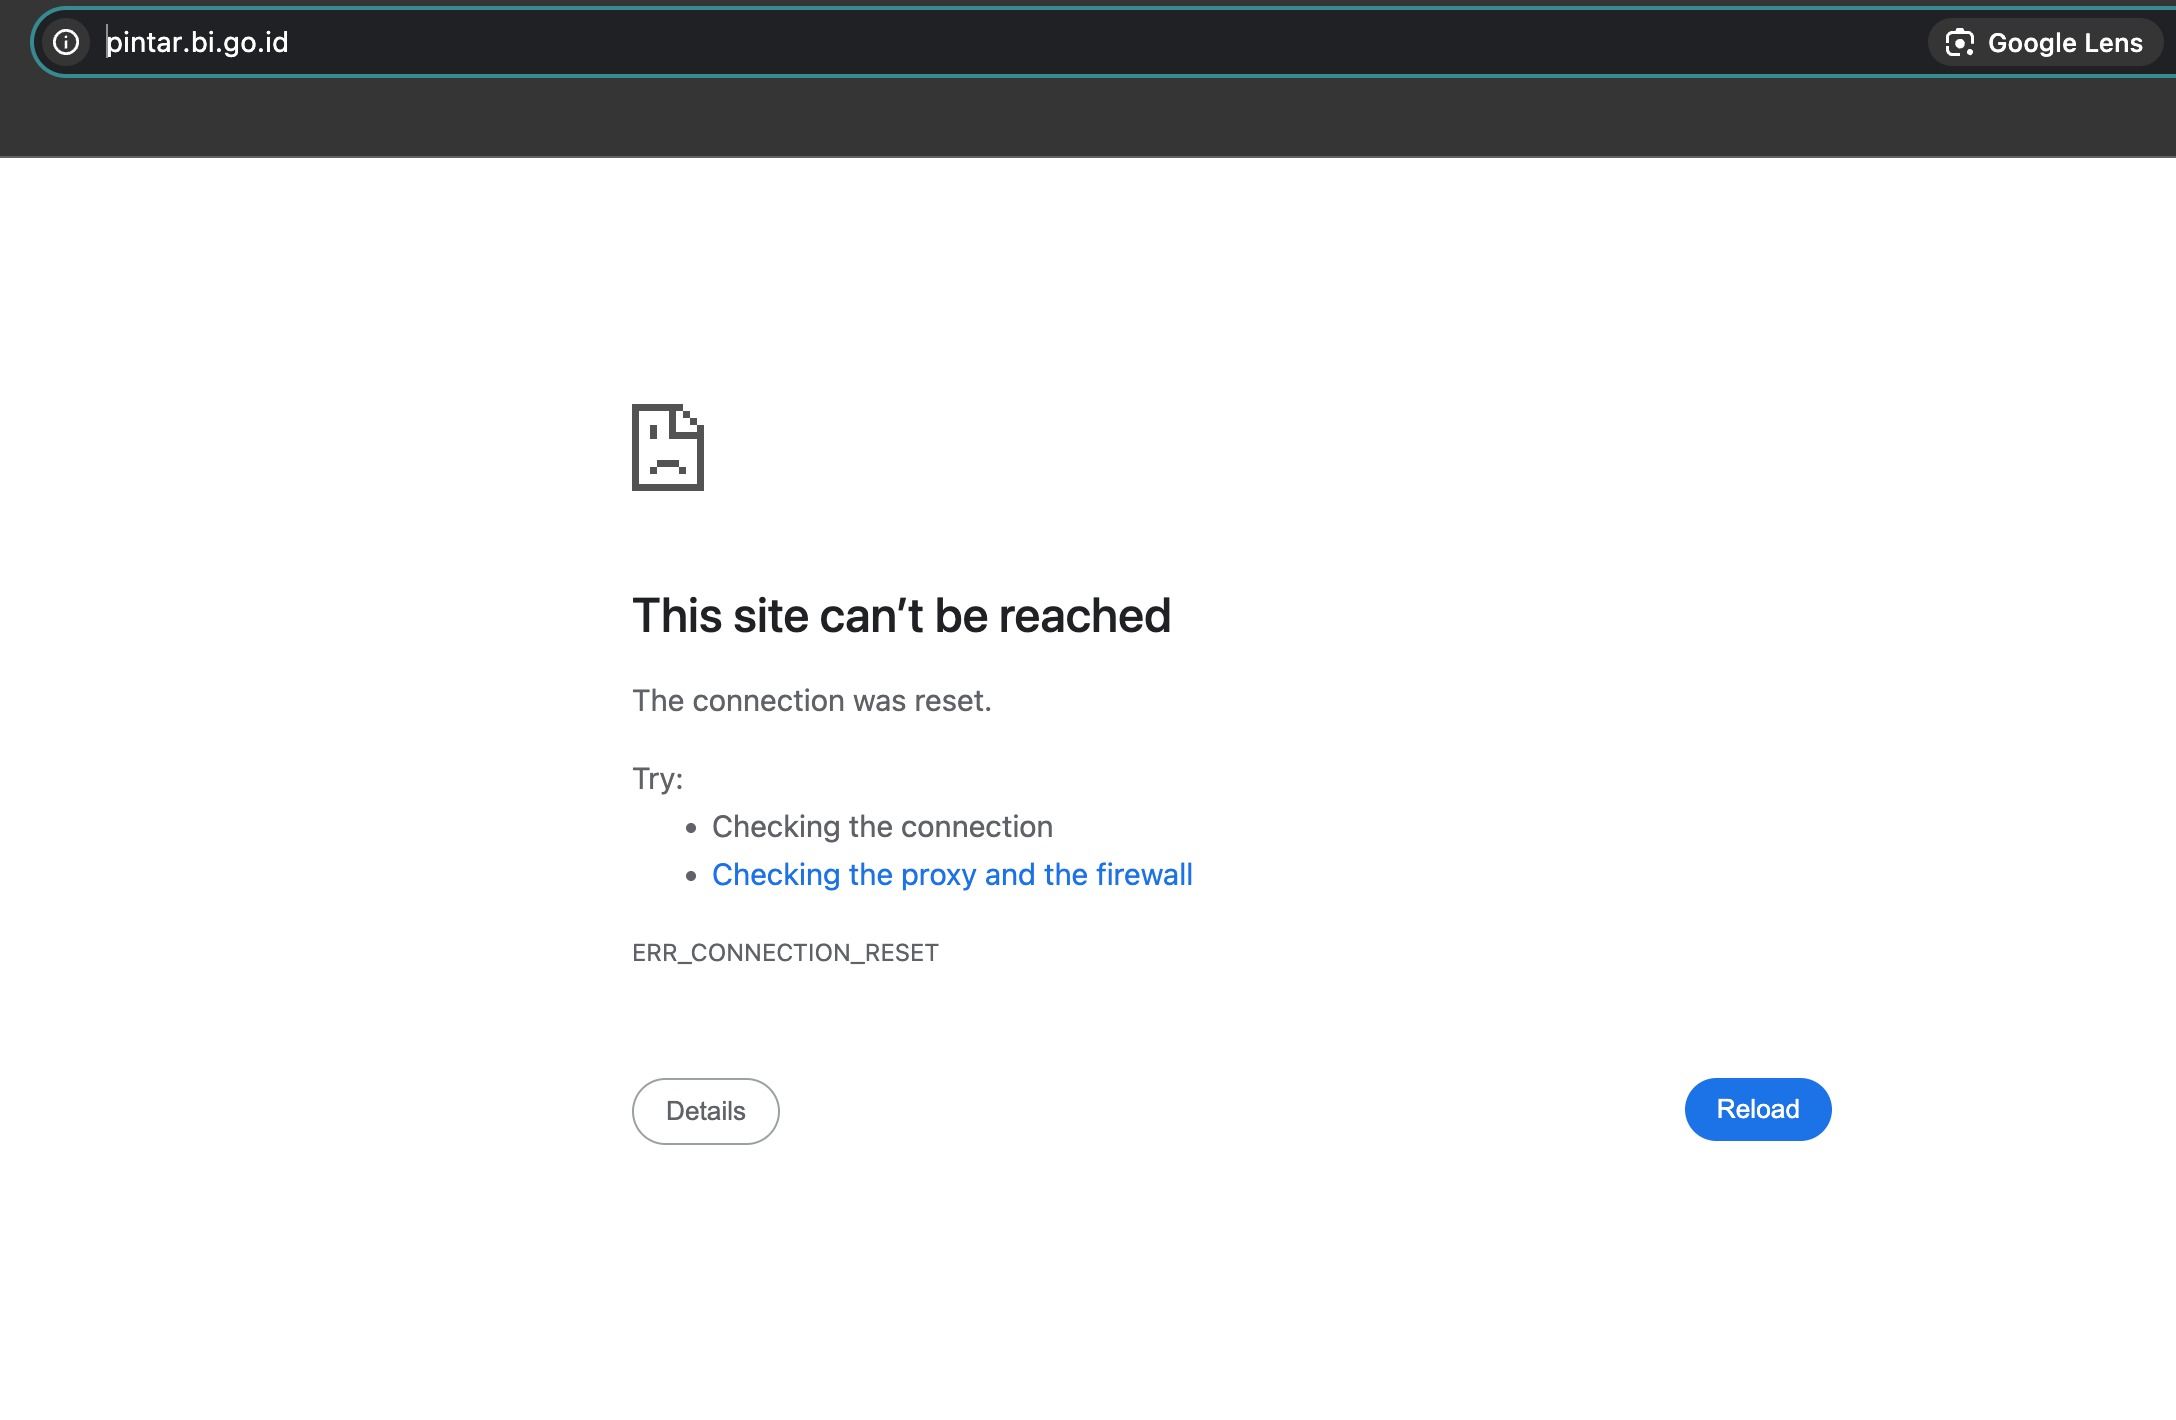Click the Try: label
2176x1420 pixels.
(657, 778)
